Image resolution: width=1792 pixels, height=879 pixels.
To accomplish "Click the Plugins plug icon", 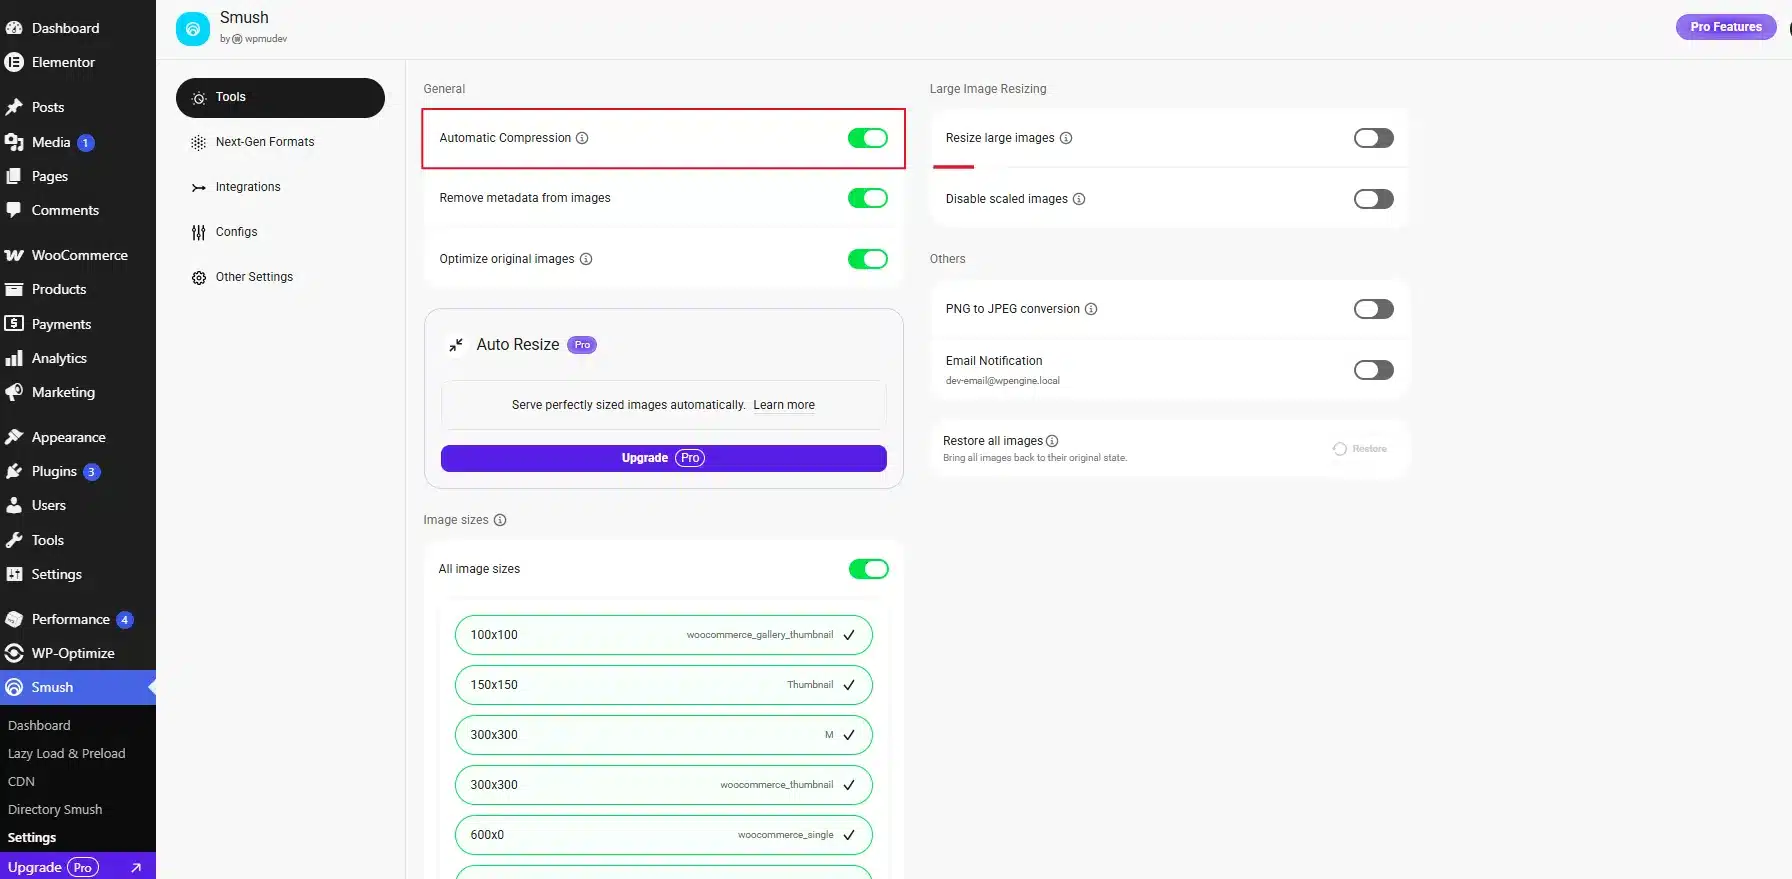I will click(14, 471).
